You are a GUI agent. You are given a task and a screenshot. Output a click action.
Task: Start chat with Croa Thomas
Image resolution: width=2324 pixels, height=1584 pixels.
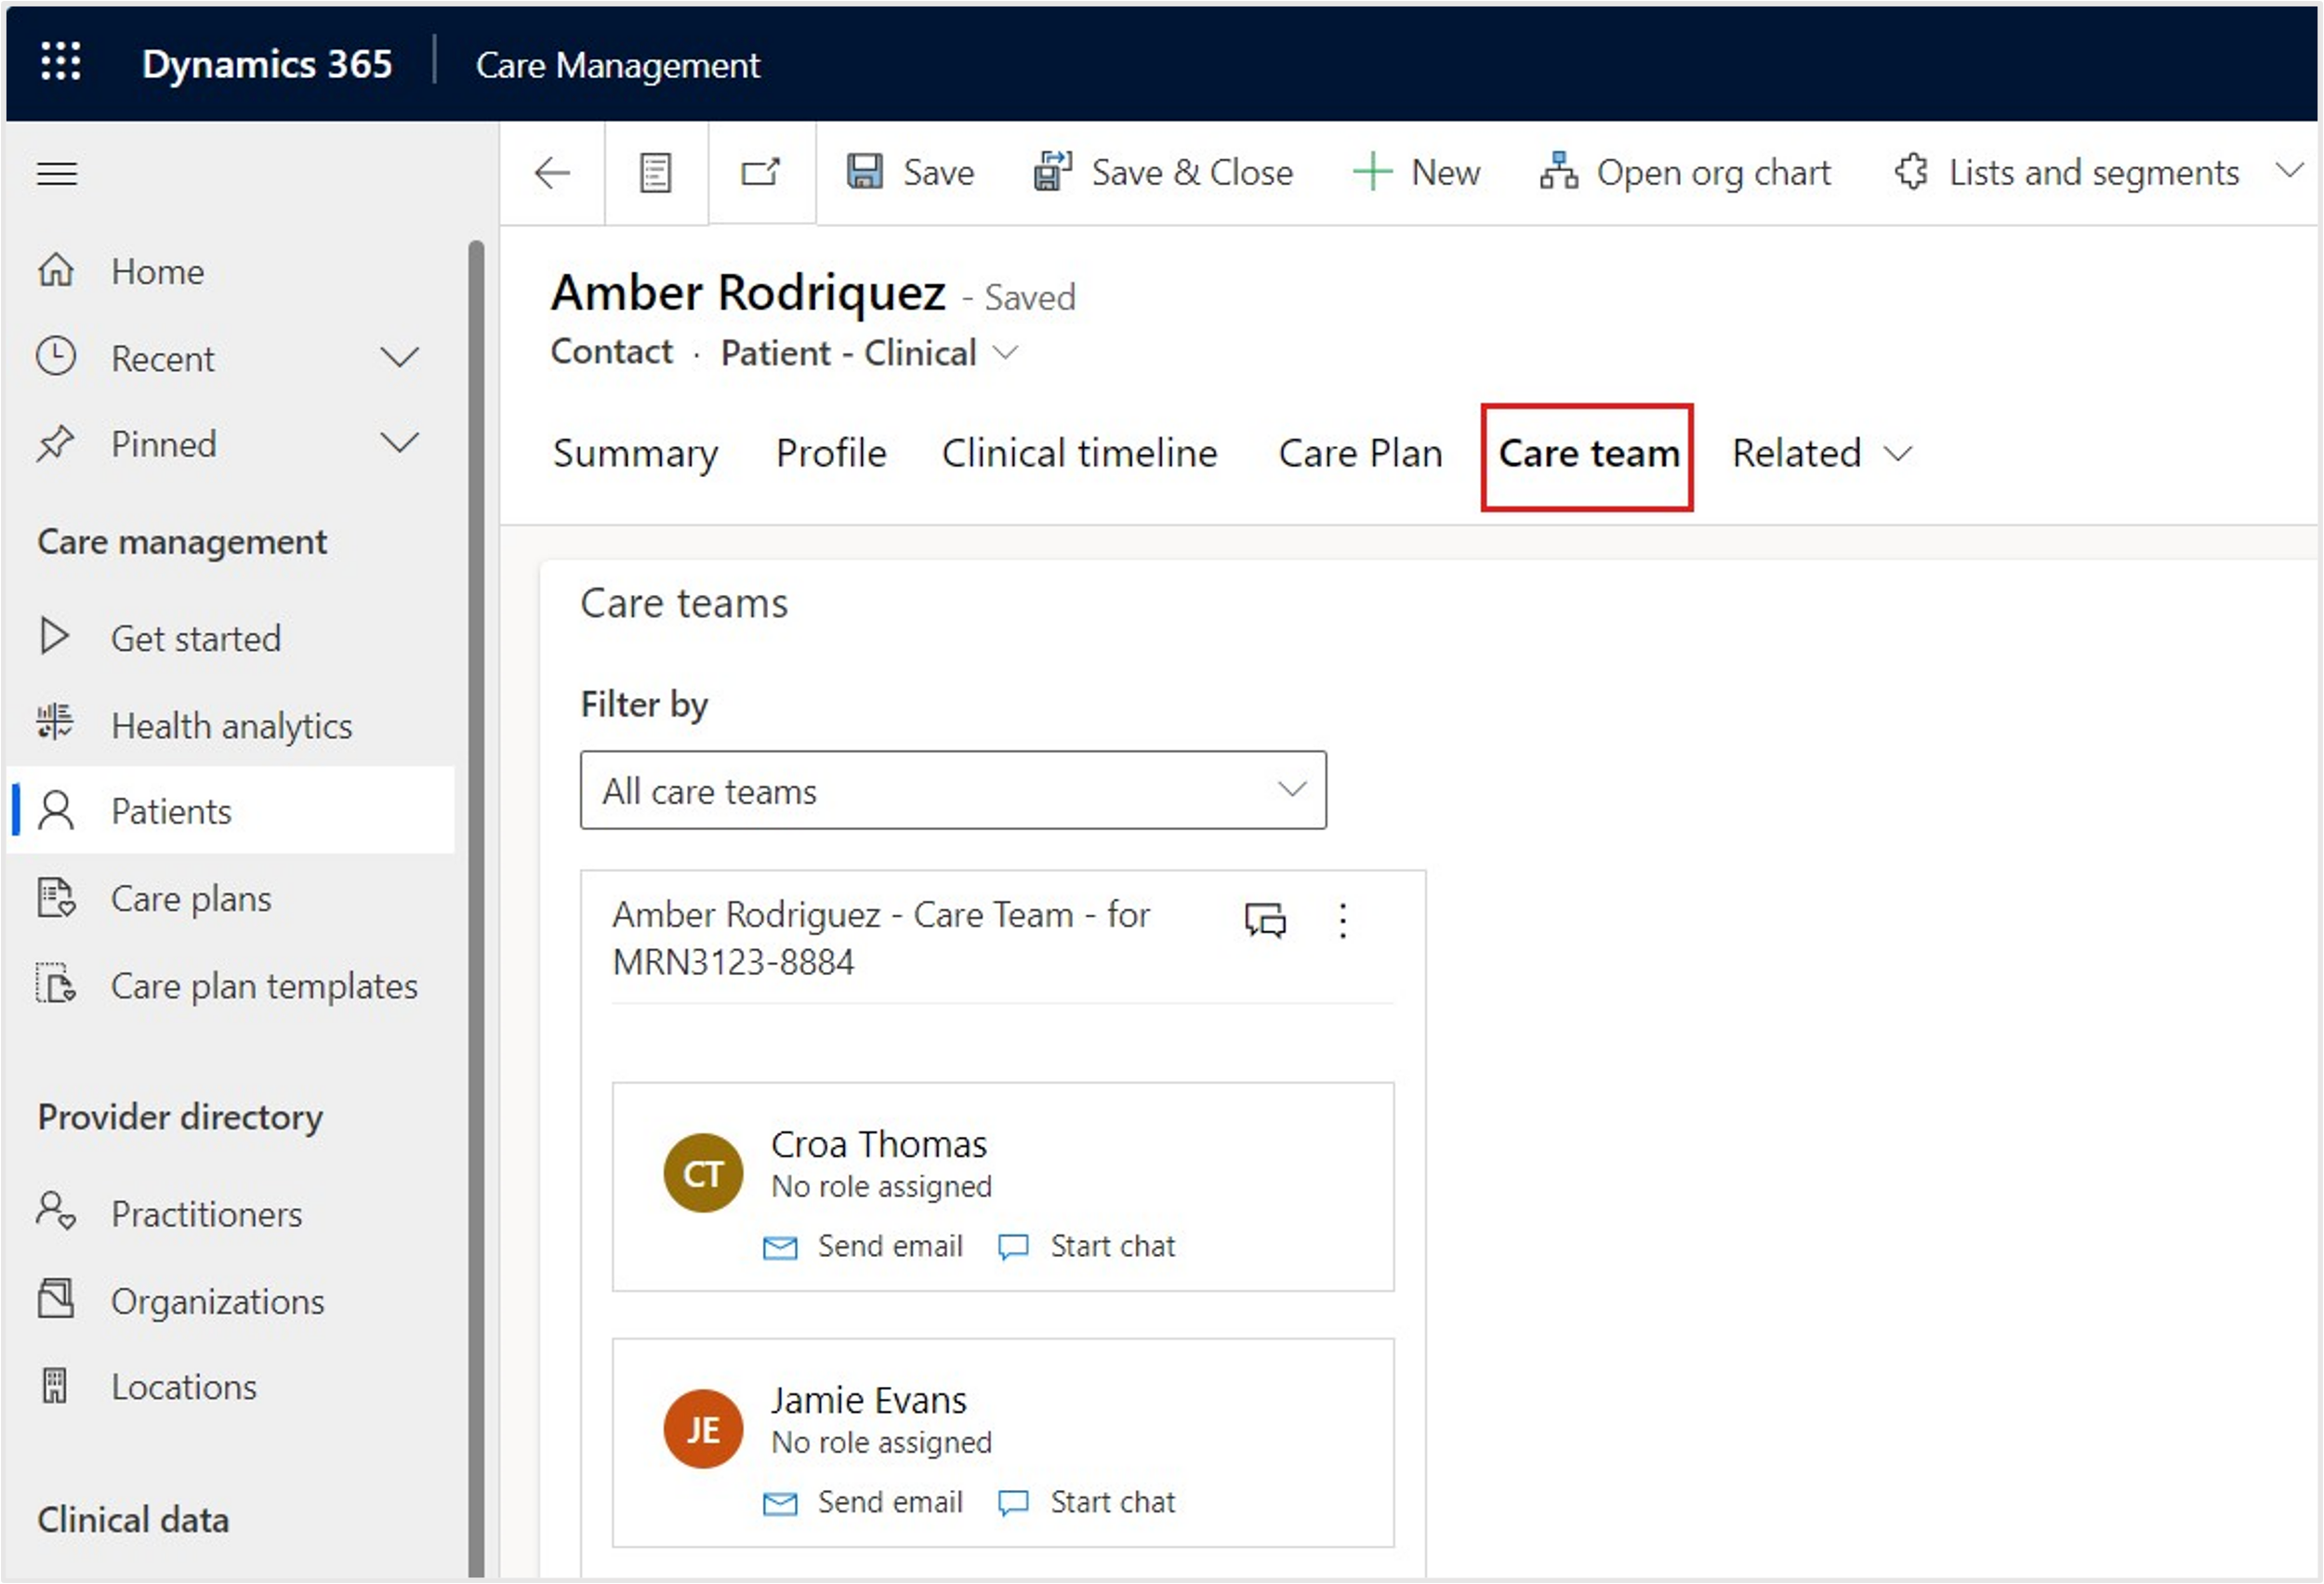coord(1087,1246)
